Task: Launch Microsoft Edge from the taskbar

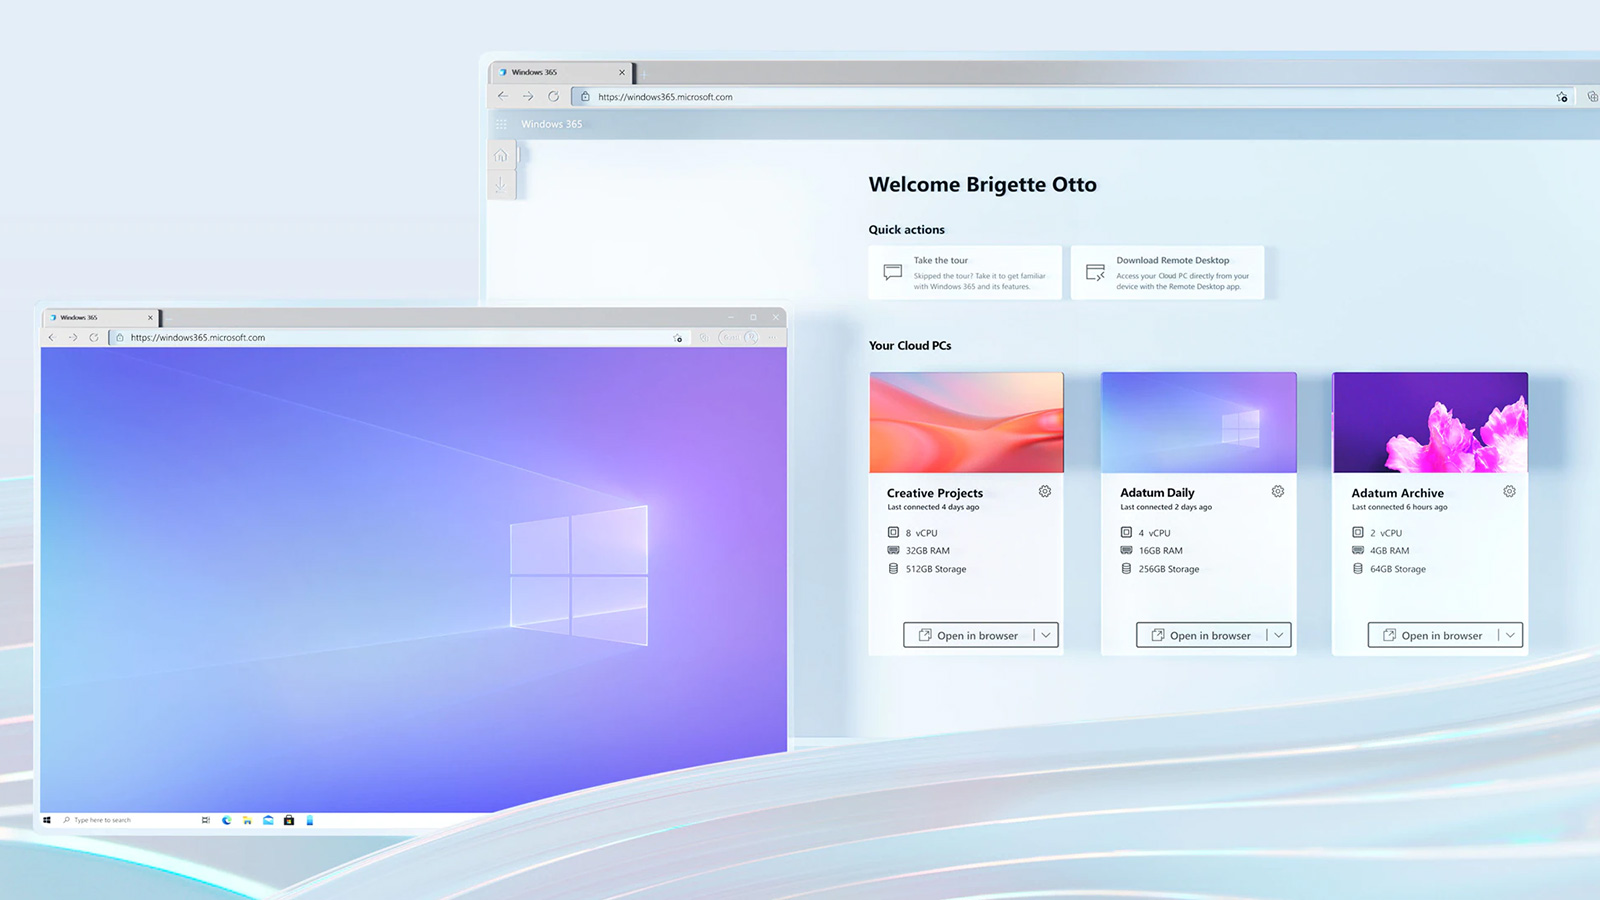Action: pos(227,820)
